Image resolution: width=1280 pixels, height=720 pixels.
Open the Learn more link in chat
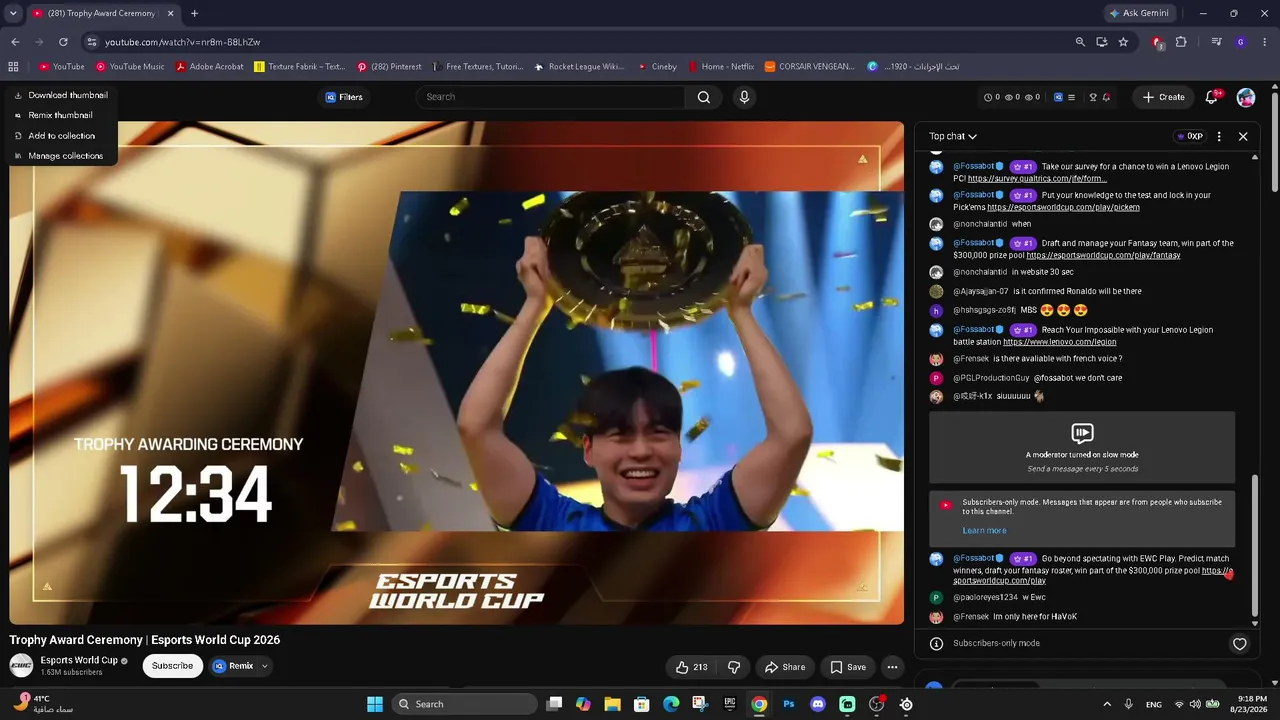click(x=984, y=531)
